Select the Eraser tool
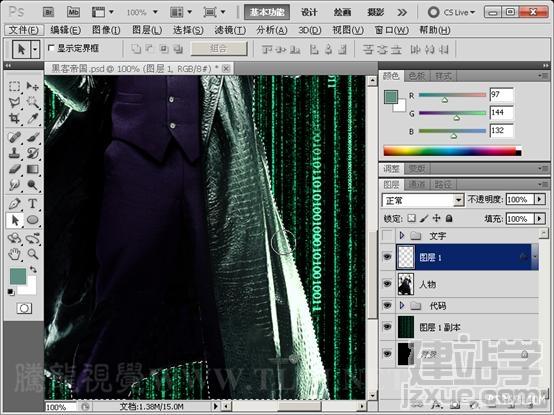The width and height of the screenshot is (554, 415). [14, 169]
